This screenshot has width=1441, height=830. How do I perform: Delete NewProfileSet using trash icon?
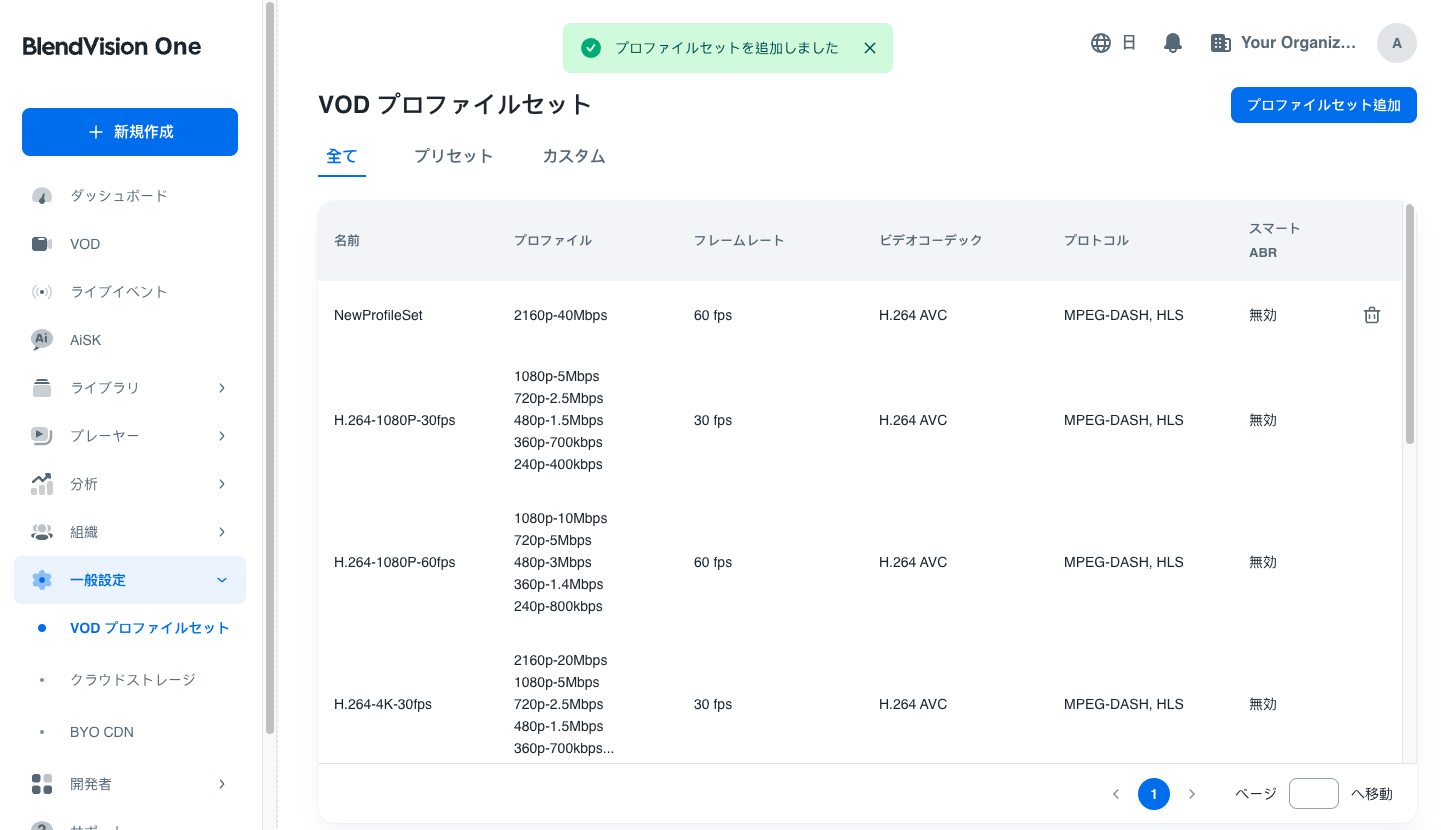[x=1372, y=315]
